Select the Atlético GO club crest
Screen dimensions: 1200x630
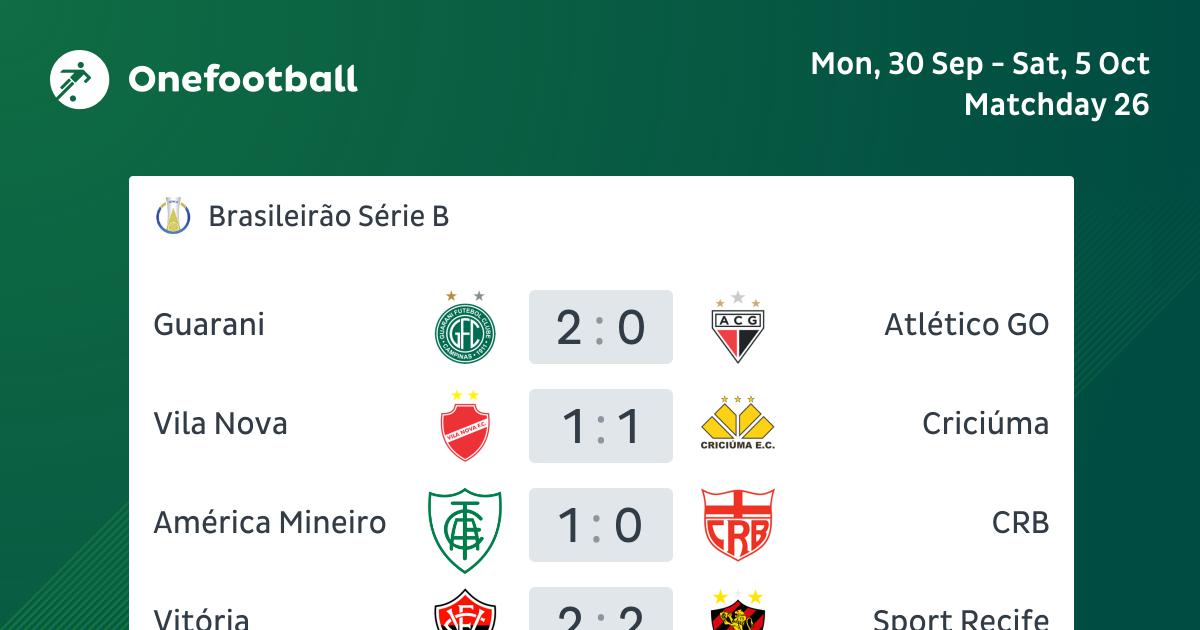tap(737, 328)
